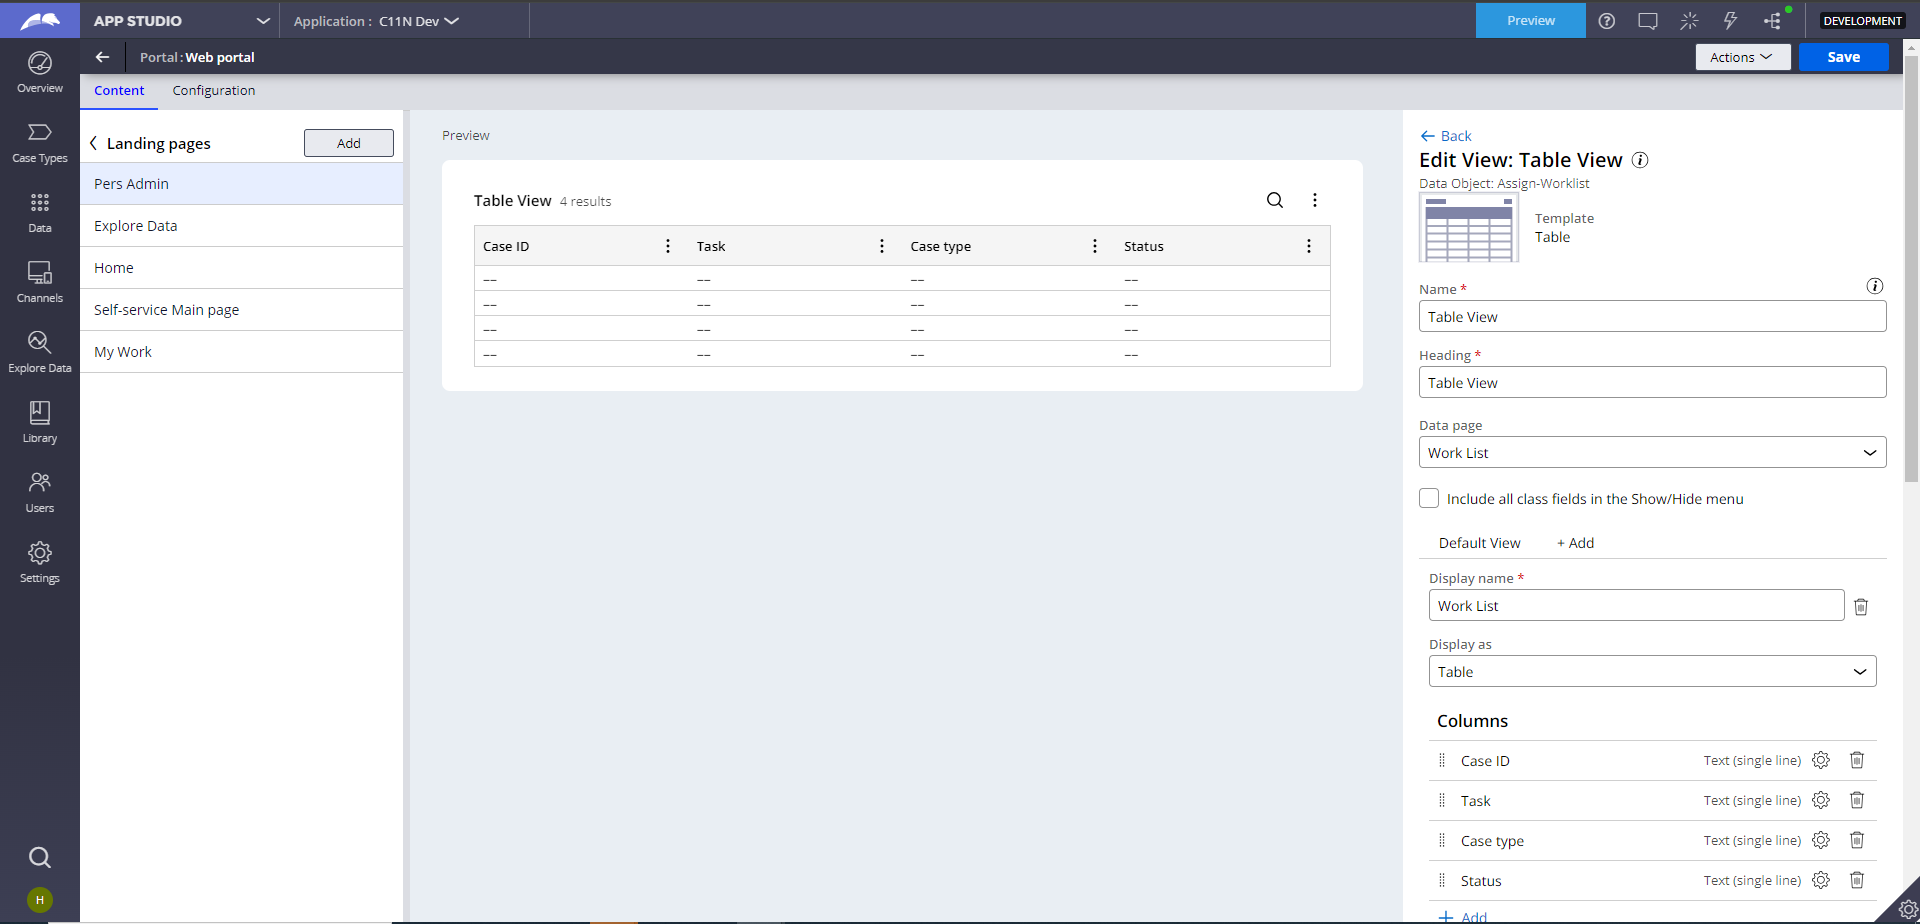Click the help question mark icon in header
1920x924 pixels.
(1606, 21)
